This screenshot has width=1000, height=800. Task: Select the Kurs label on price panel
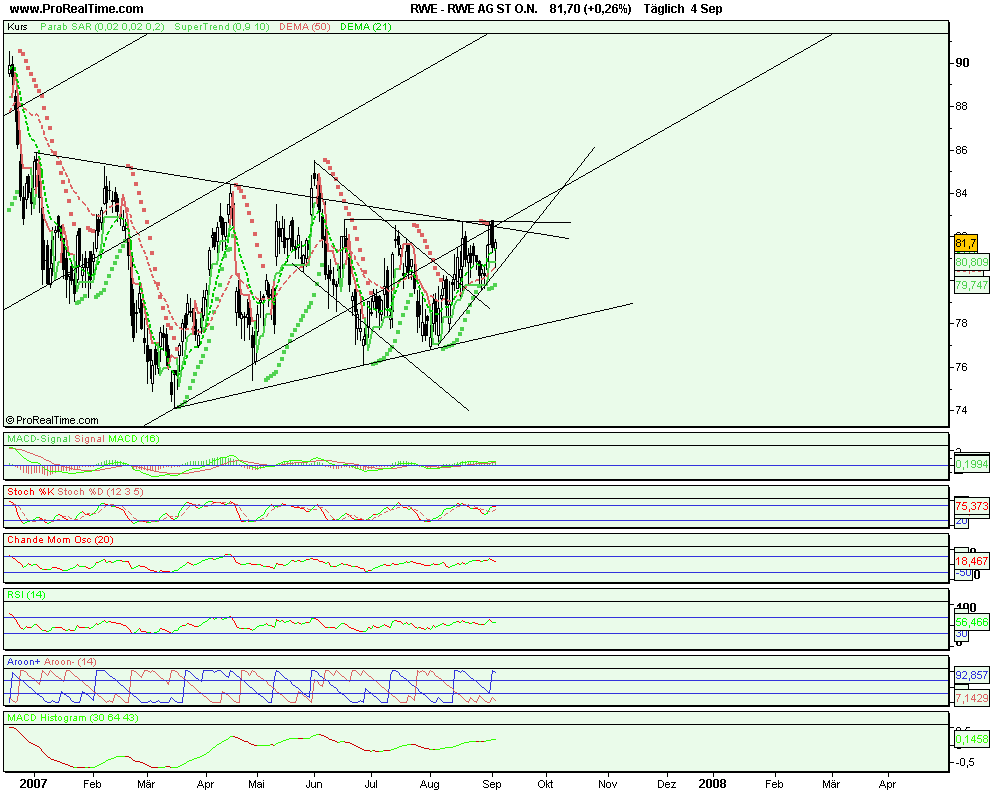[17, 27]
